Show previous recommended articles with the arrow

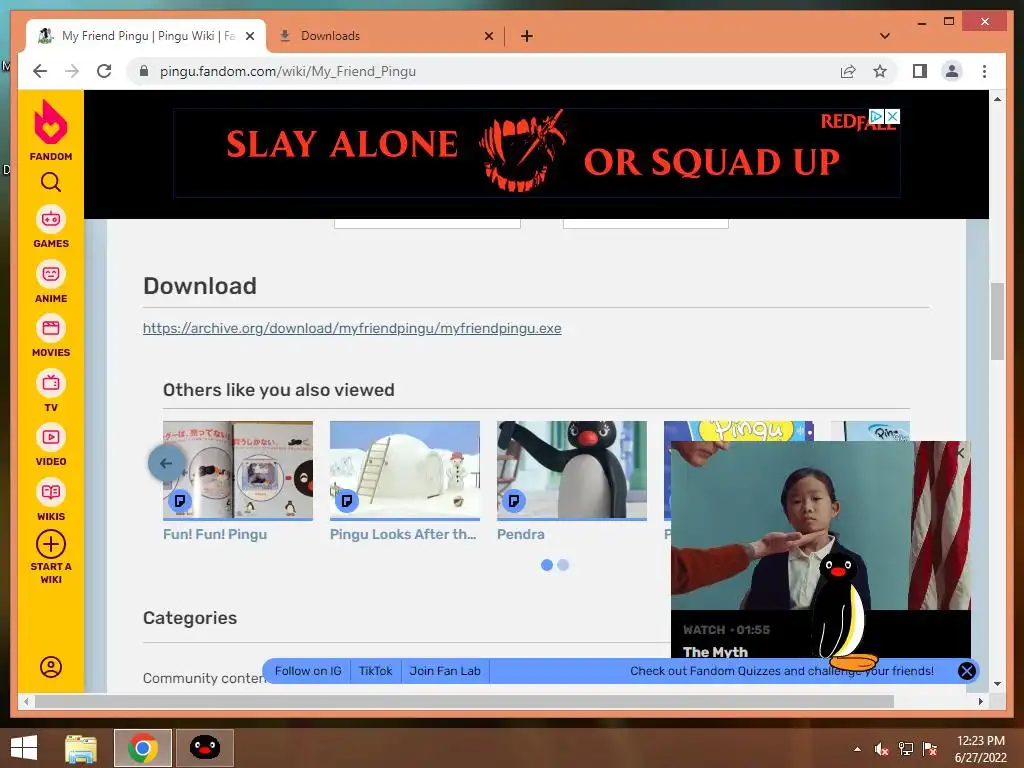166,463
